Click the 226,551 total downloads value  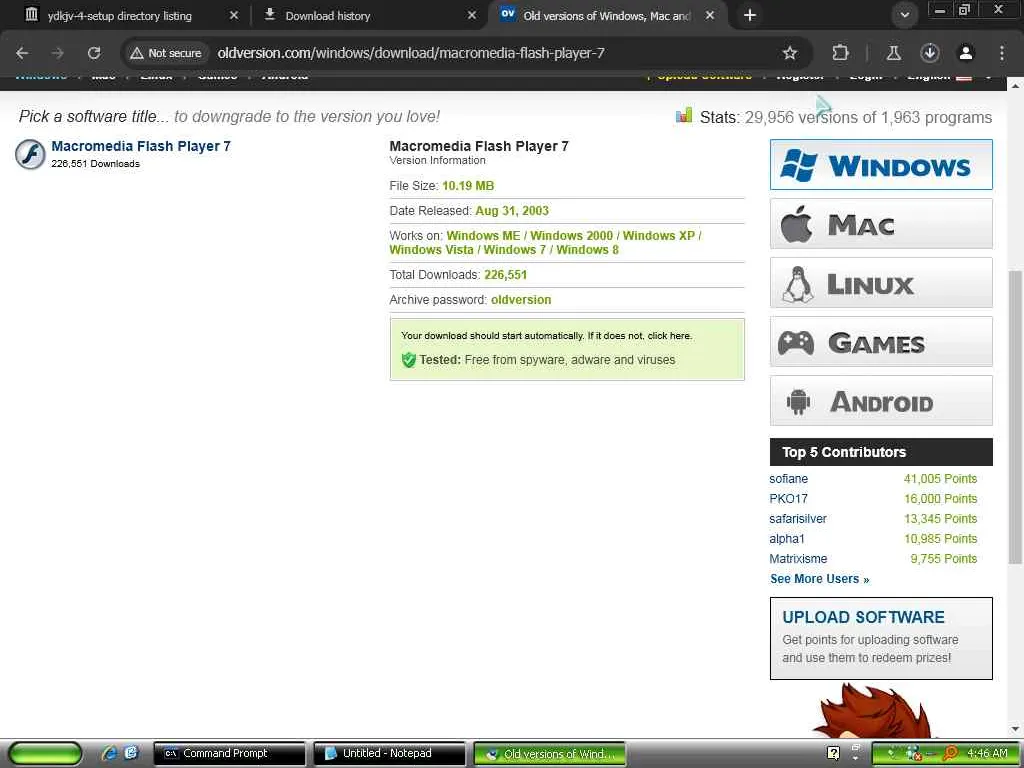tap(505, 275)
